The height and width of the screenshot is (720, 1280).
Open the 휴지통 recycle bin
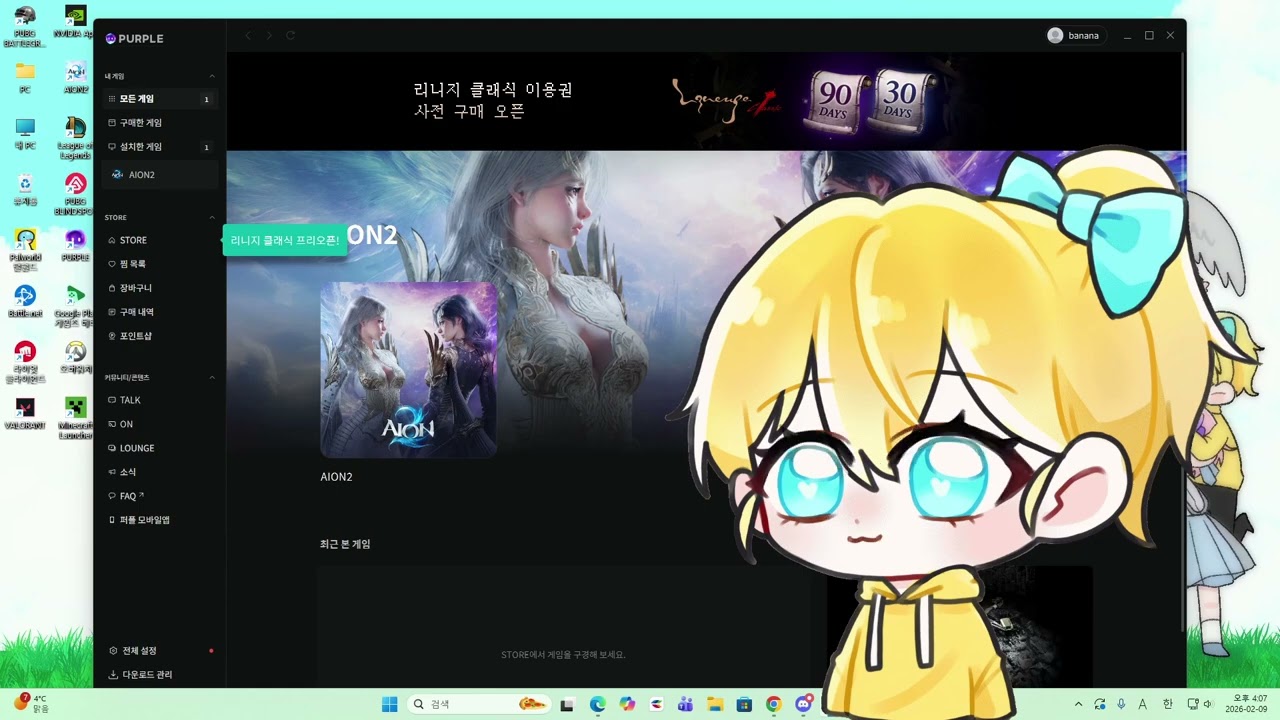click(25, 190)
